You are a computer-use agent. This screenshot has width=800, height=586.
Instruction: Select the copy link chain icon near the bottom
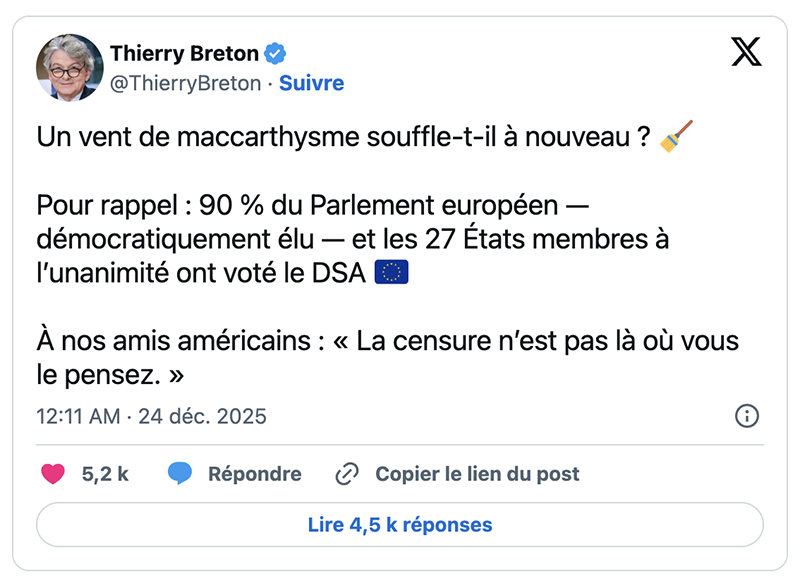coord(346,473)
